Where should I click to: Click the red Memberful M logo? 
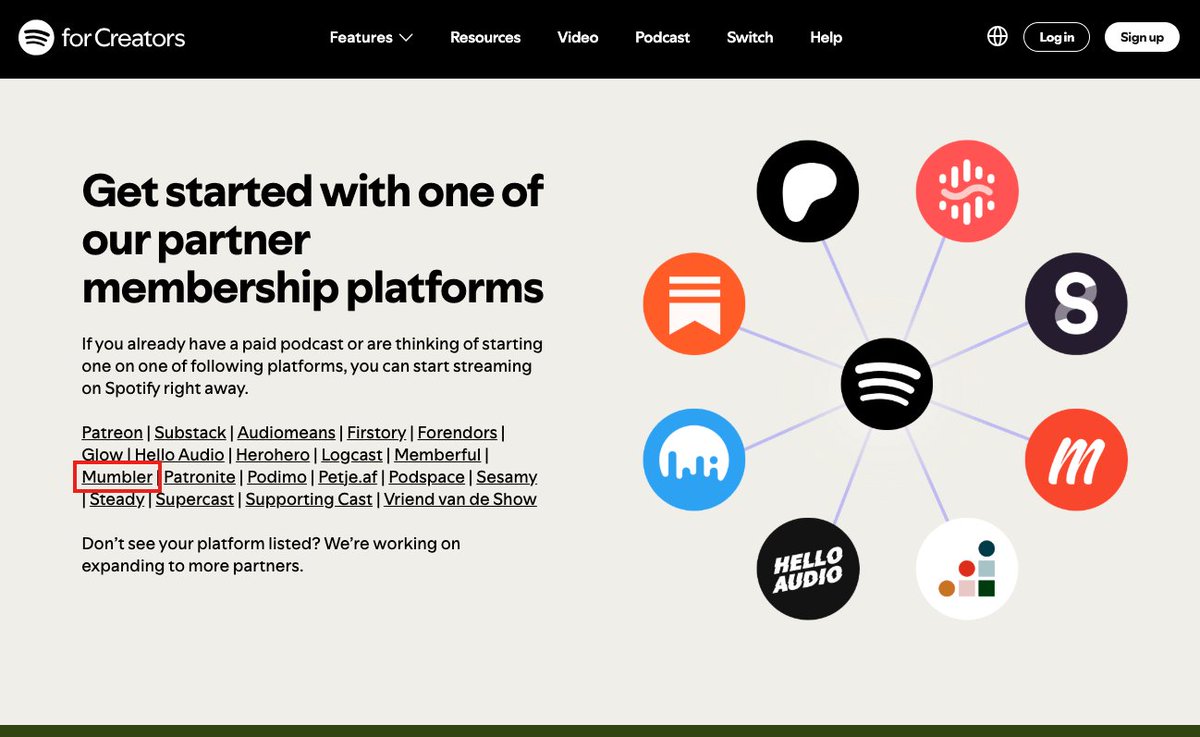(x=1076, y=459)
